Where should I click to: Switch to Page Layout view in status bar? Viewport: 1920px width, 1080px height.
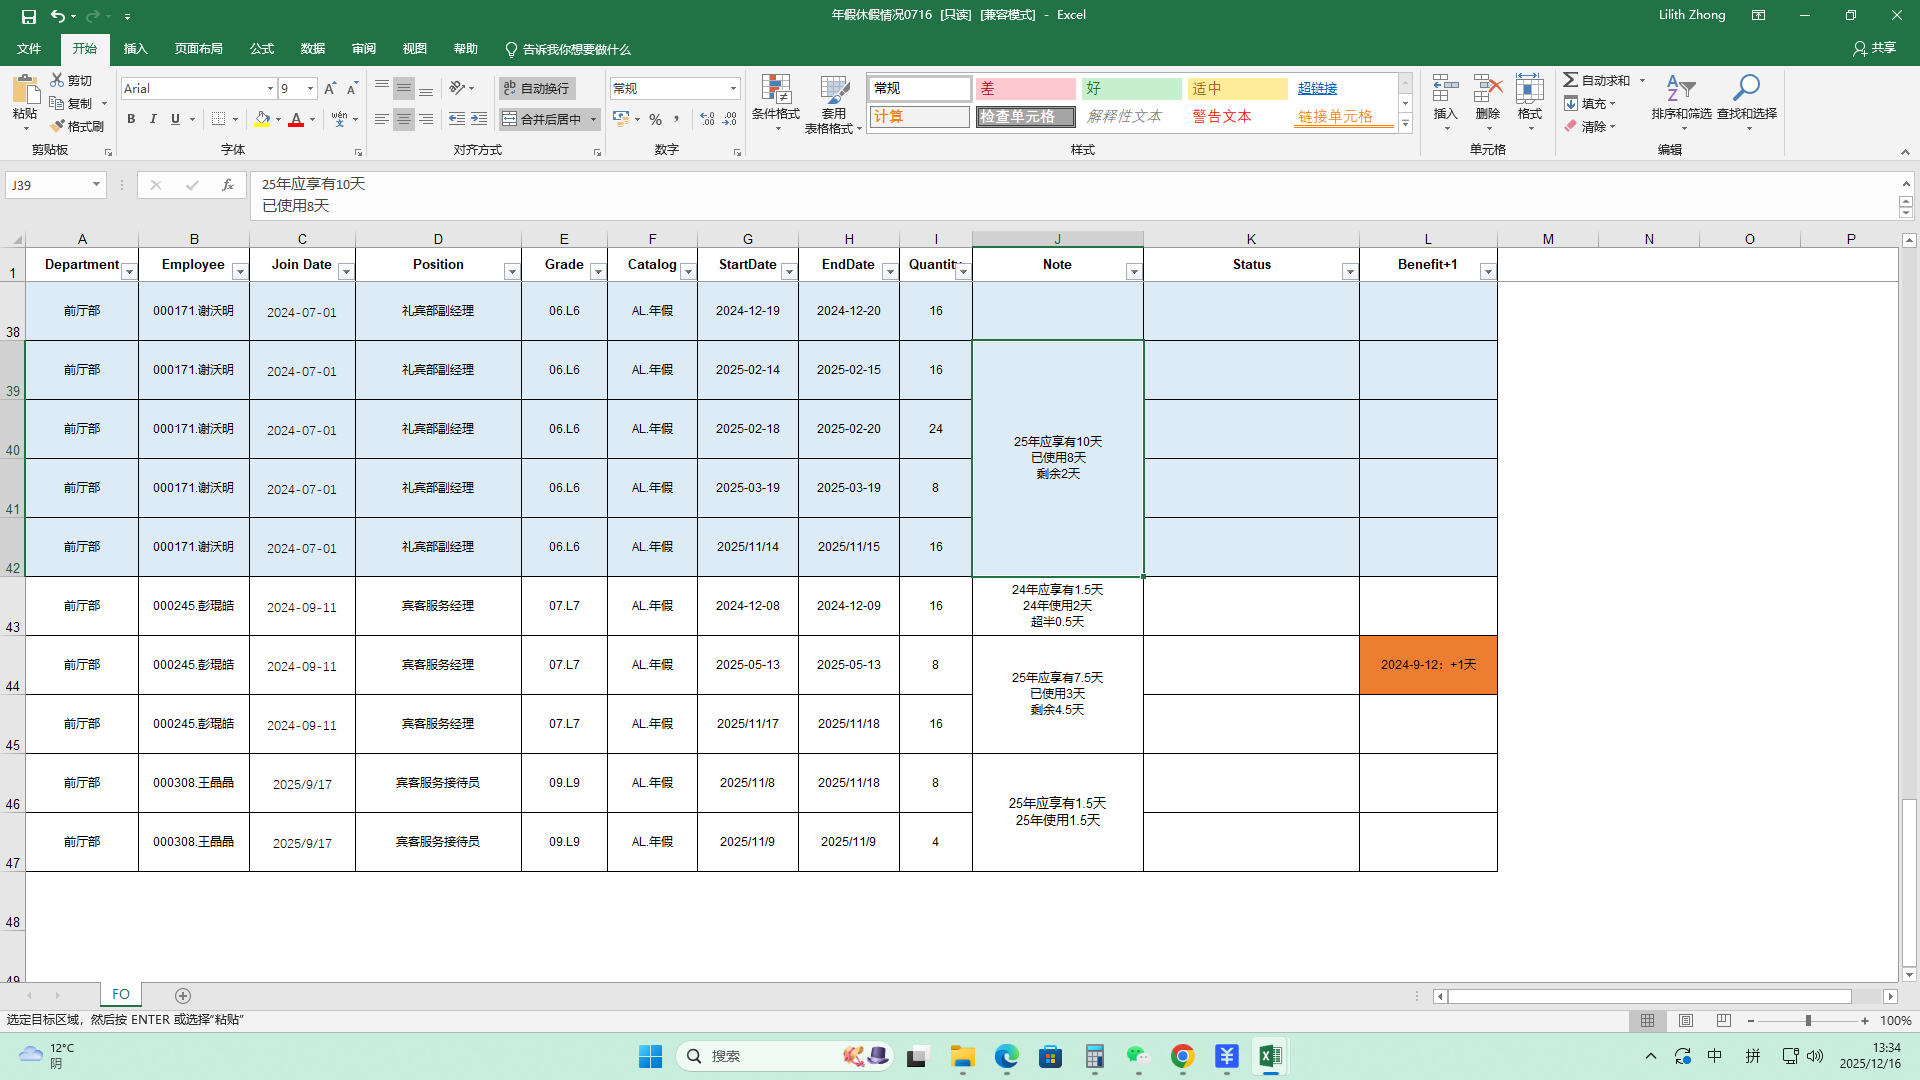coord(1686,1021)
